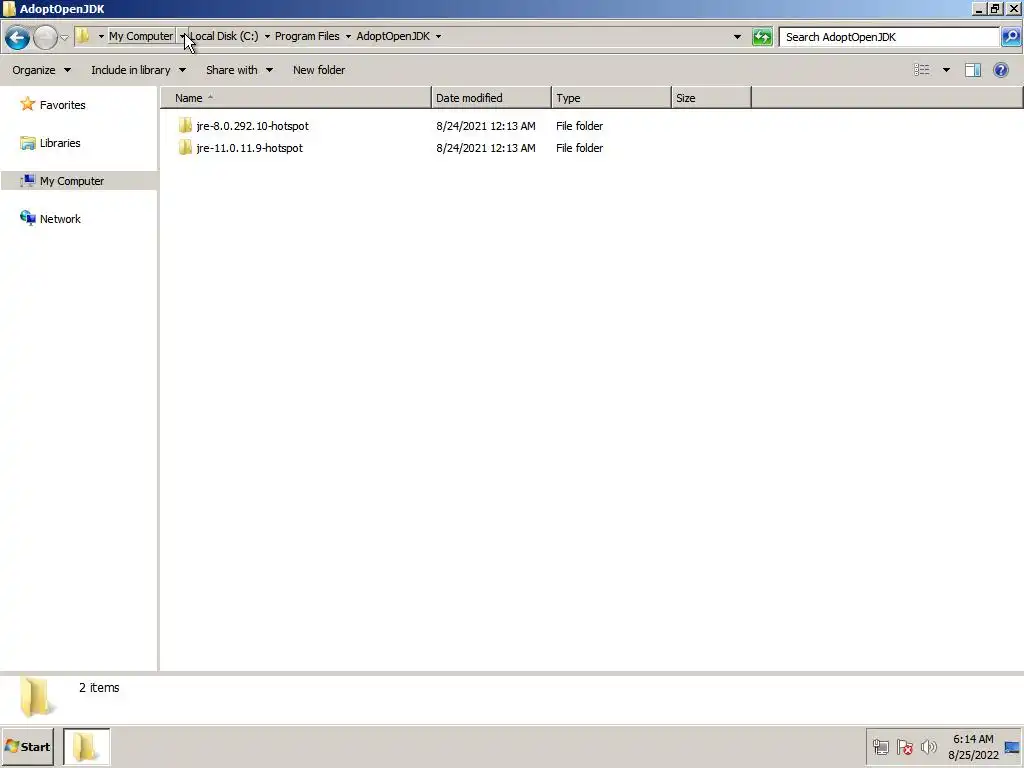
Task: Open the Start menu
Action: [27, 746]
